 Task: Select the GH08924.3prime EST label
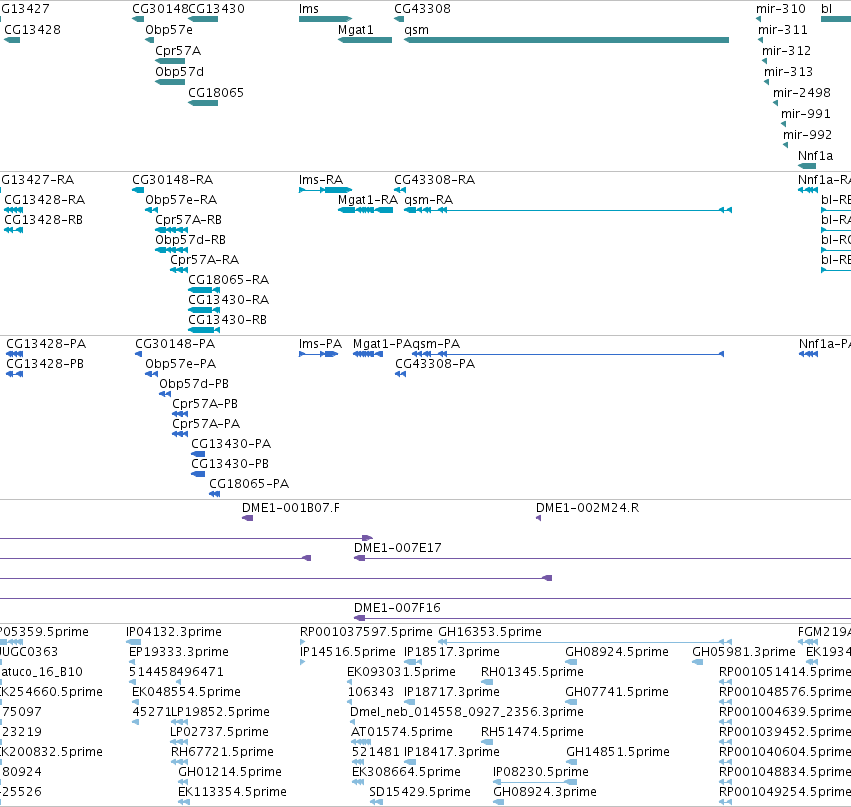click(545, 792)
